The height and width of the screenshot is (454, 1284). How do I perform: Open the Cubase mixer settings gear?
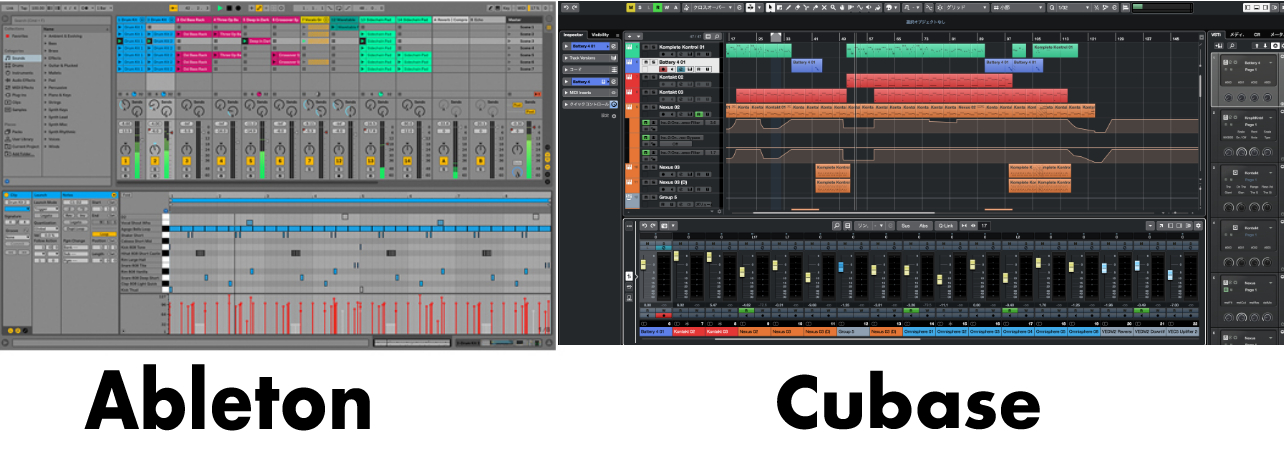[x=1198, y=226]
